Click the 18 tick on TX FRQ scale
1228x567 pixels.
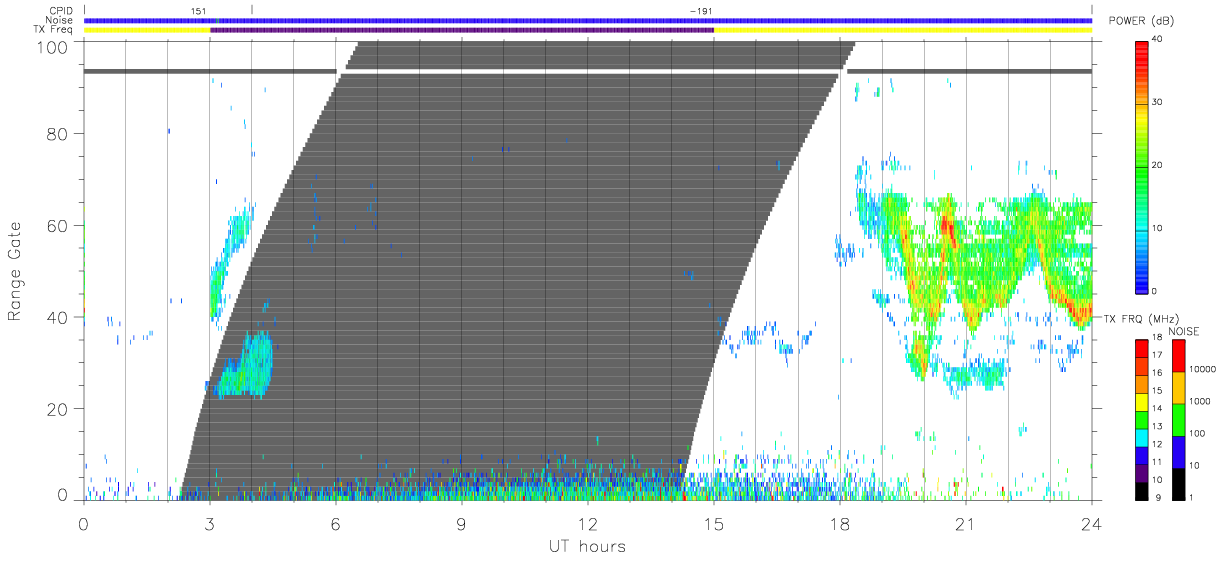(1158, 339)
